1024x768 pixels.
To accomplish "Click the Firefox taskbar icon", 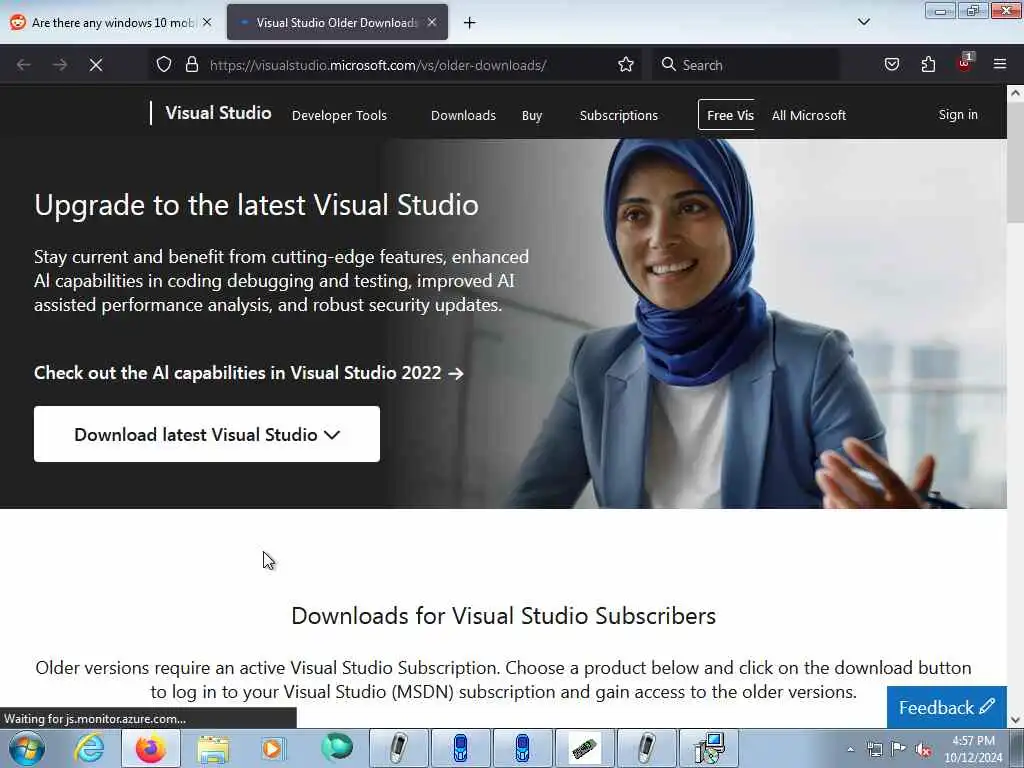I will coord(150,748).
